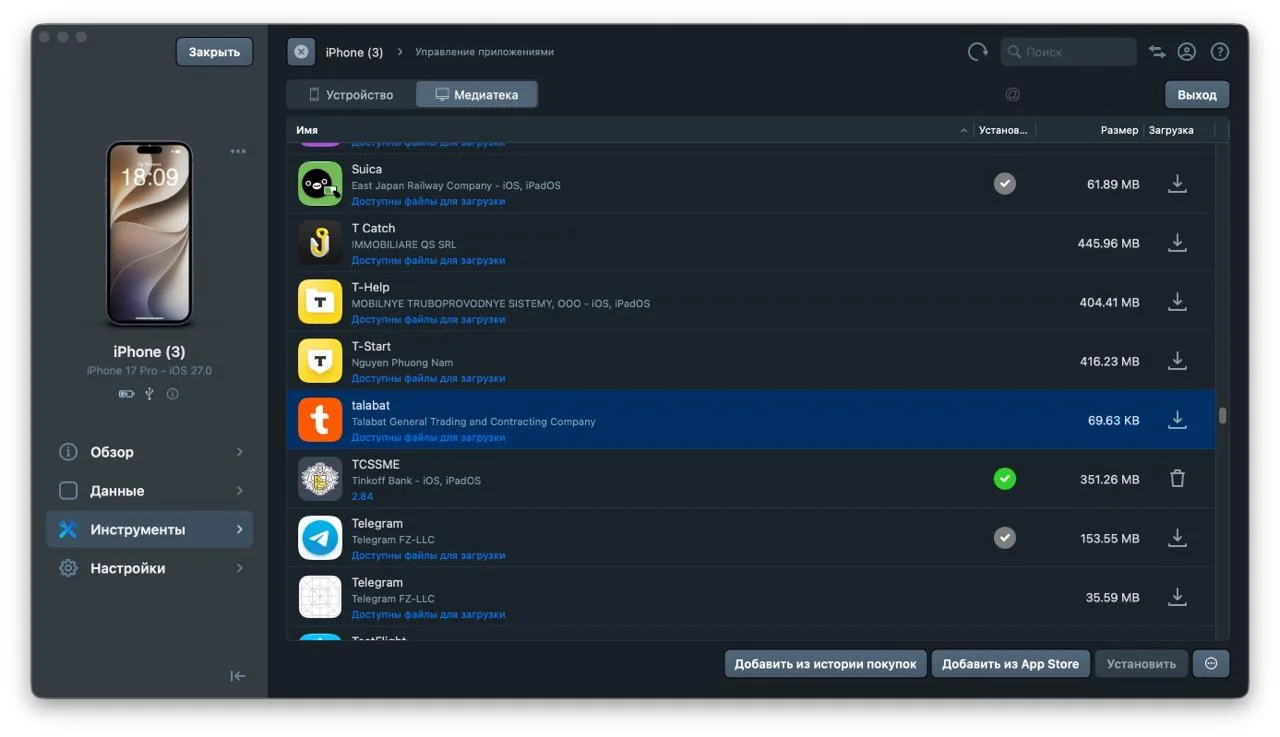This screenshot has width=1280, height=737.
Task: Select the developer text Nguyen Phuong Nam
Action: [x=402, y=362]
